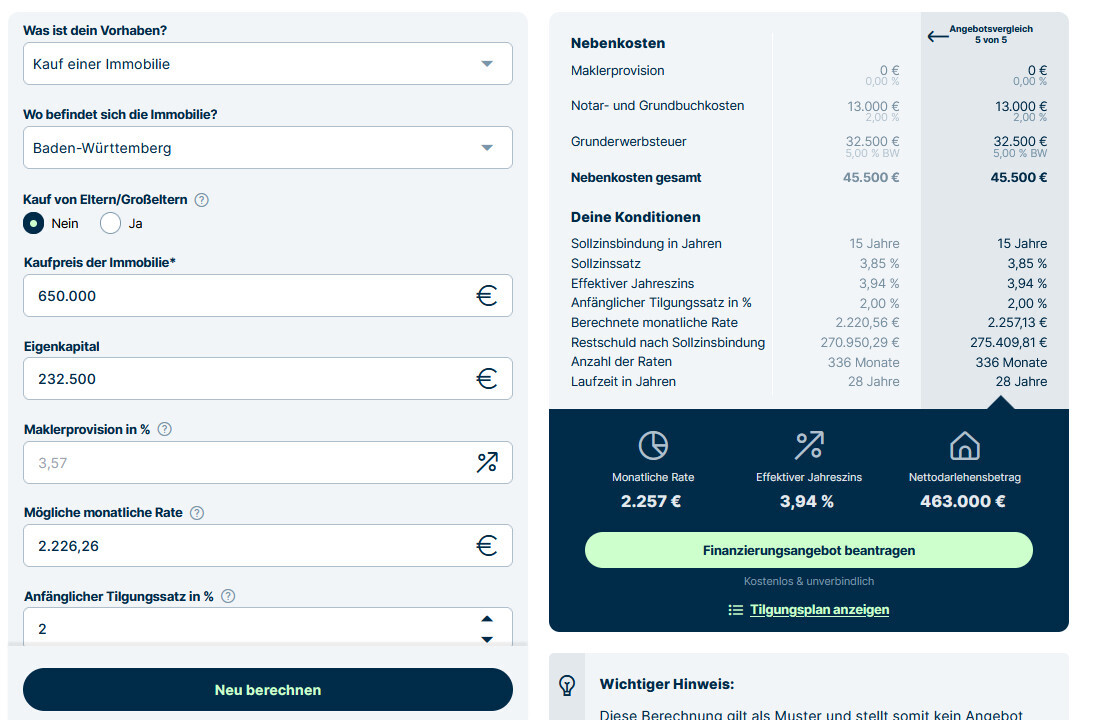1116x720 pixels.
Task: Click the pie chart icon above Monatliche Rate
Action: [653, 445]
